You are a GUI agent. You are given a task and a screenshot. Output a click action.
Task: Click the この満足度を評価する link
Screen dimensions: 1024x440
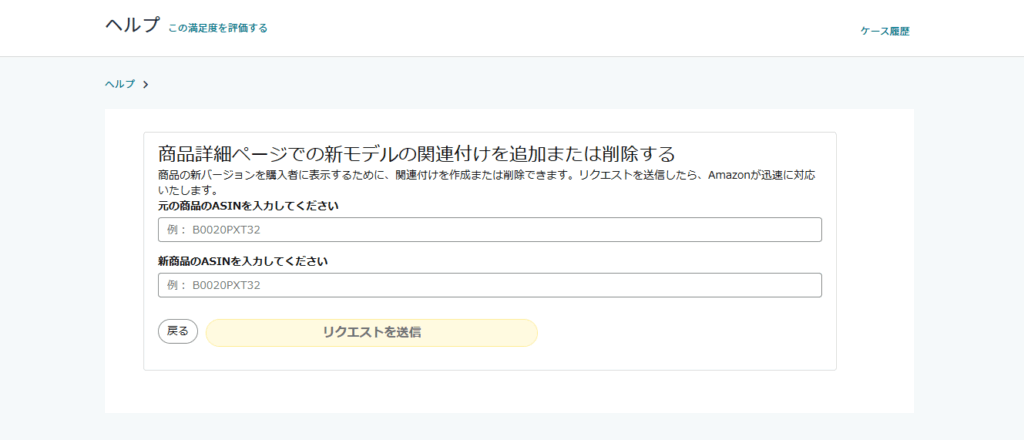tap(217, 28)
